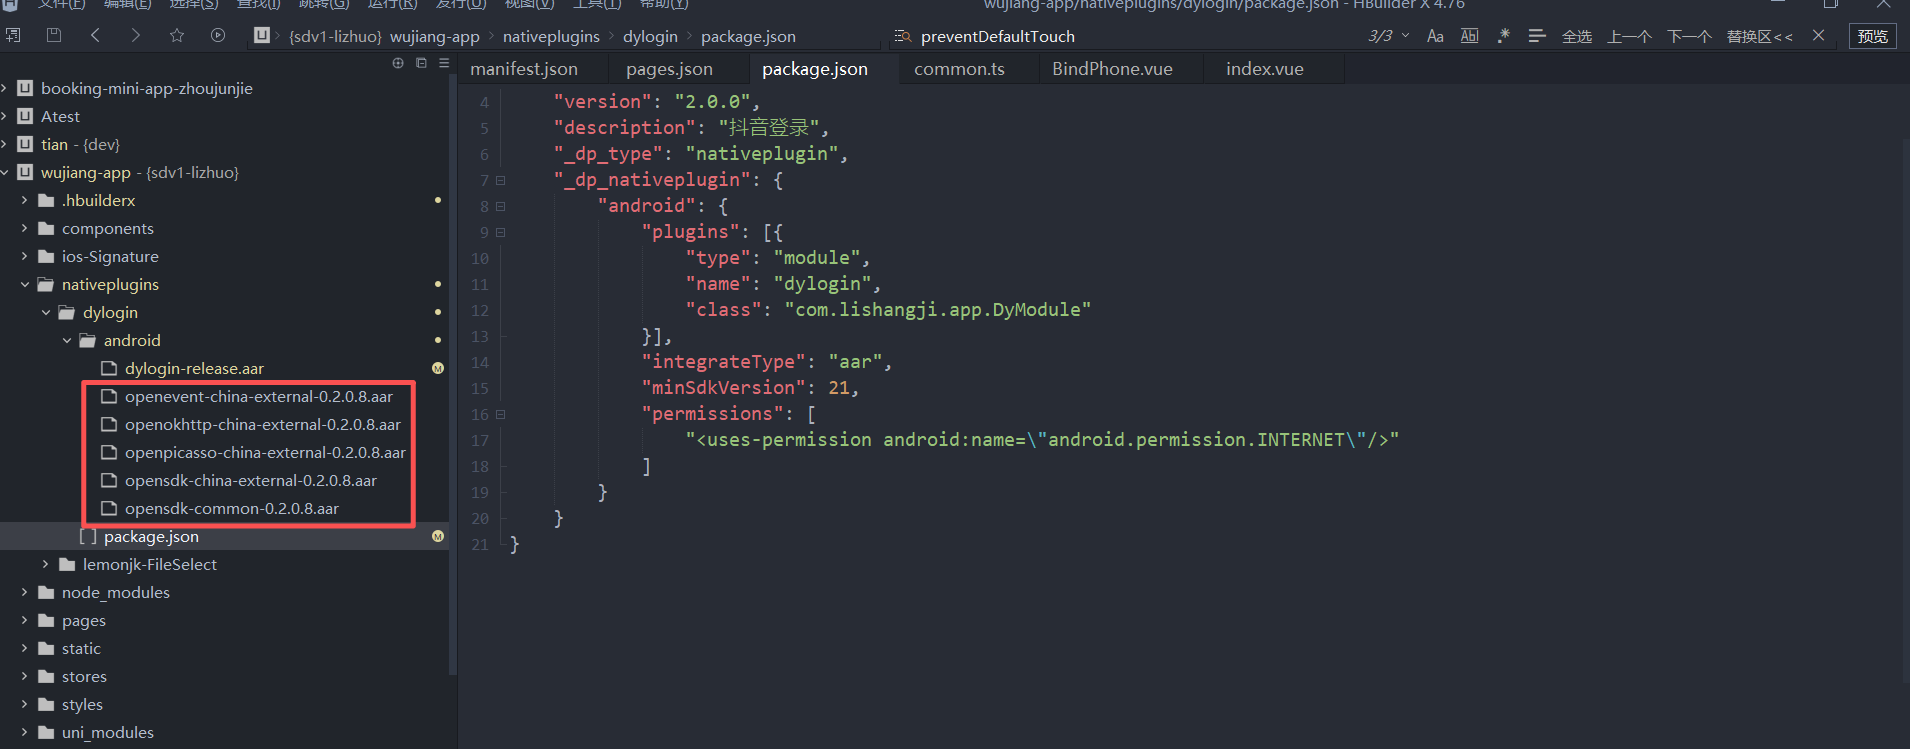Close the search bar with X
Viewport: 1910px width, 749px height.
tap(1818, 36)
